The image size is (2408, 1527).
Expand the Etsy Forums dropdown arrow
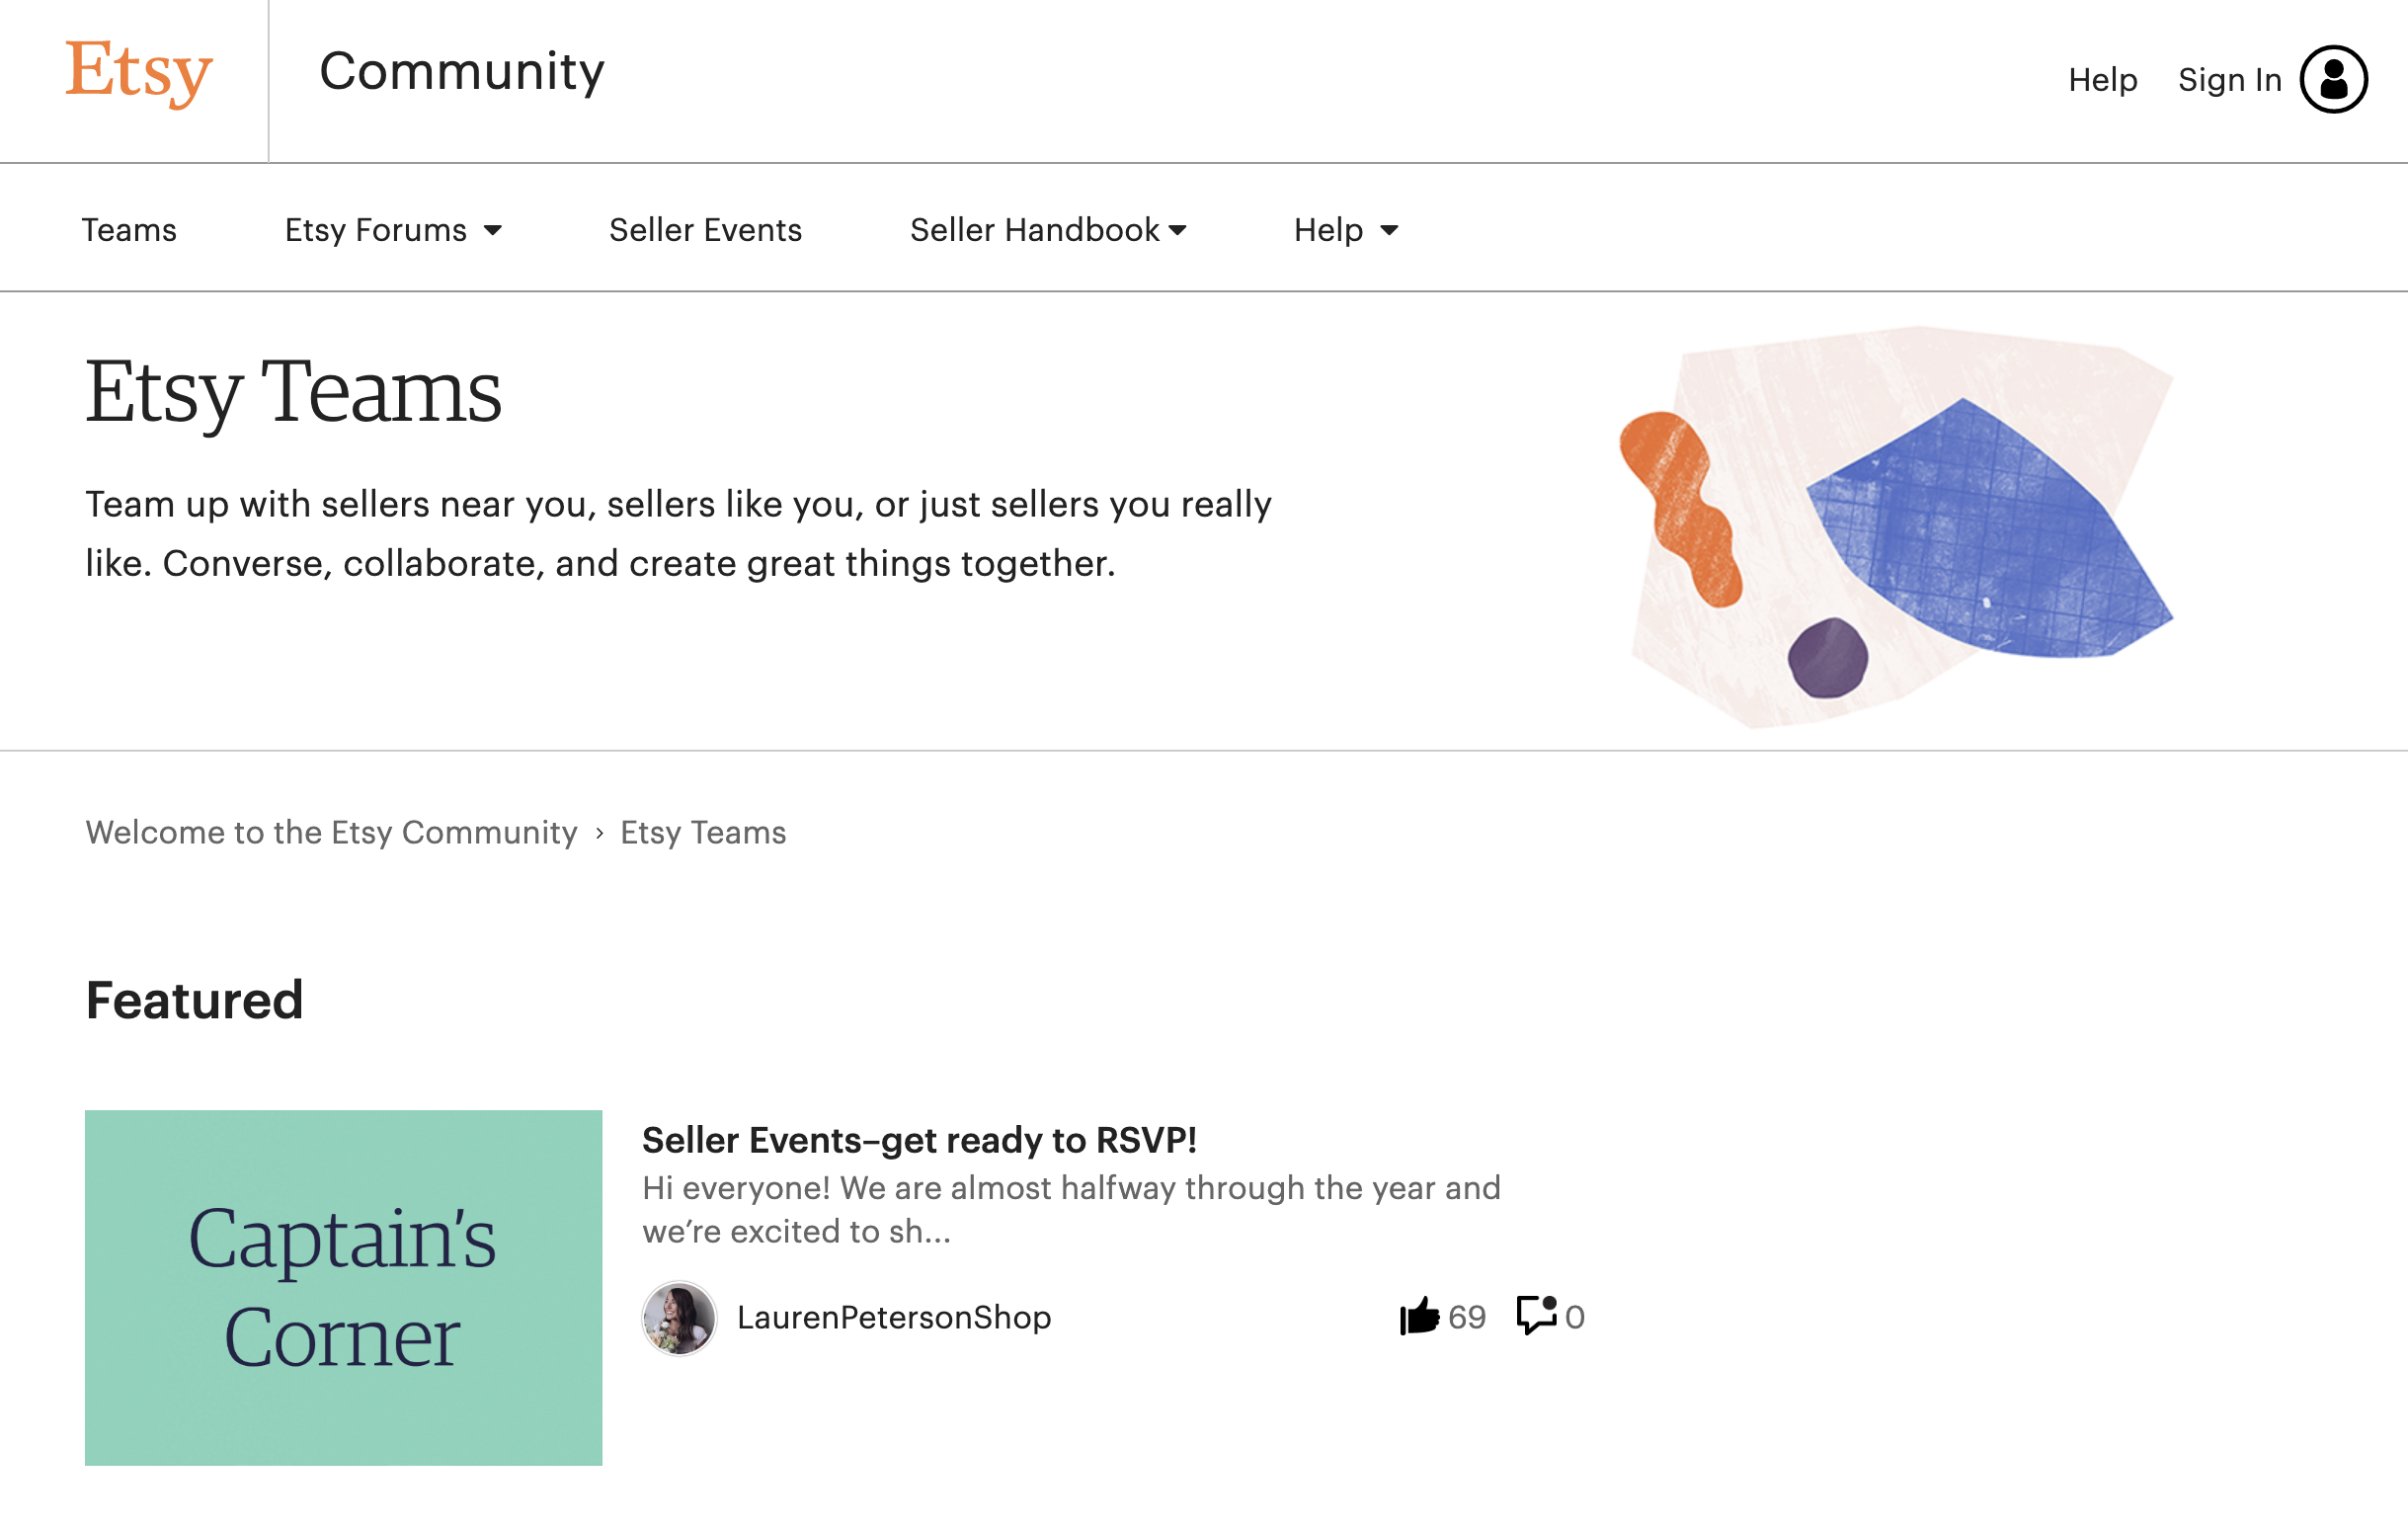click(x=493, y=231)
